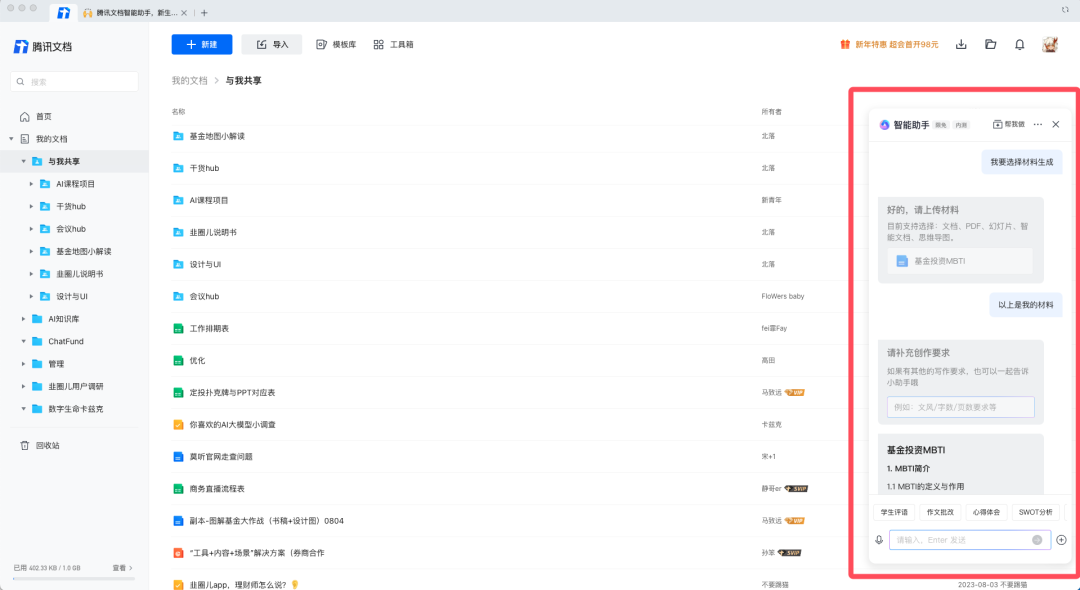Click the 回收站 trash icon in the sidebar

25,445
